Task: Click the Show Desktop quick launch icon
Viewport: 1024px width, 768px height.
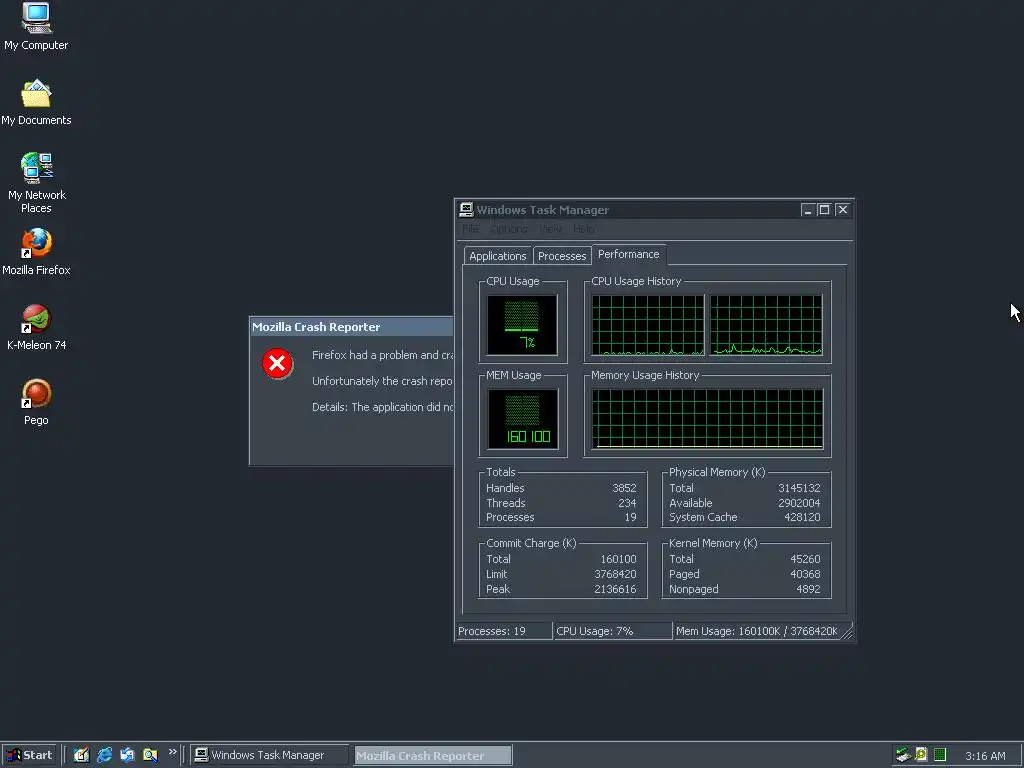Action: [x=81, y=755]
